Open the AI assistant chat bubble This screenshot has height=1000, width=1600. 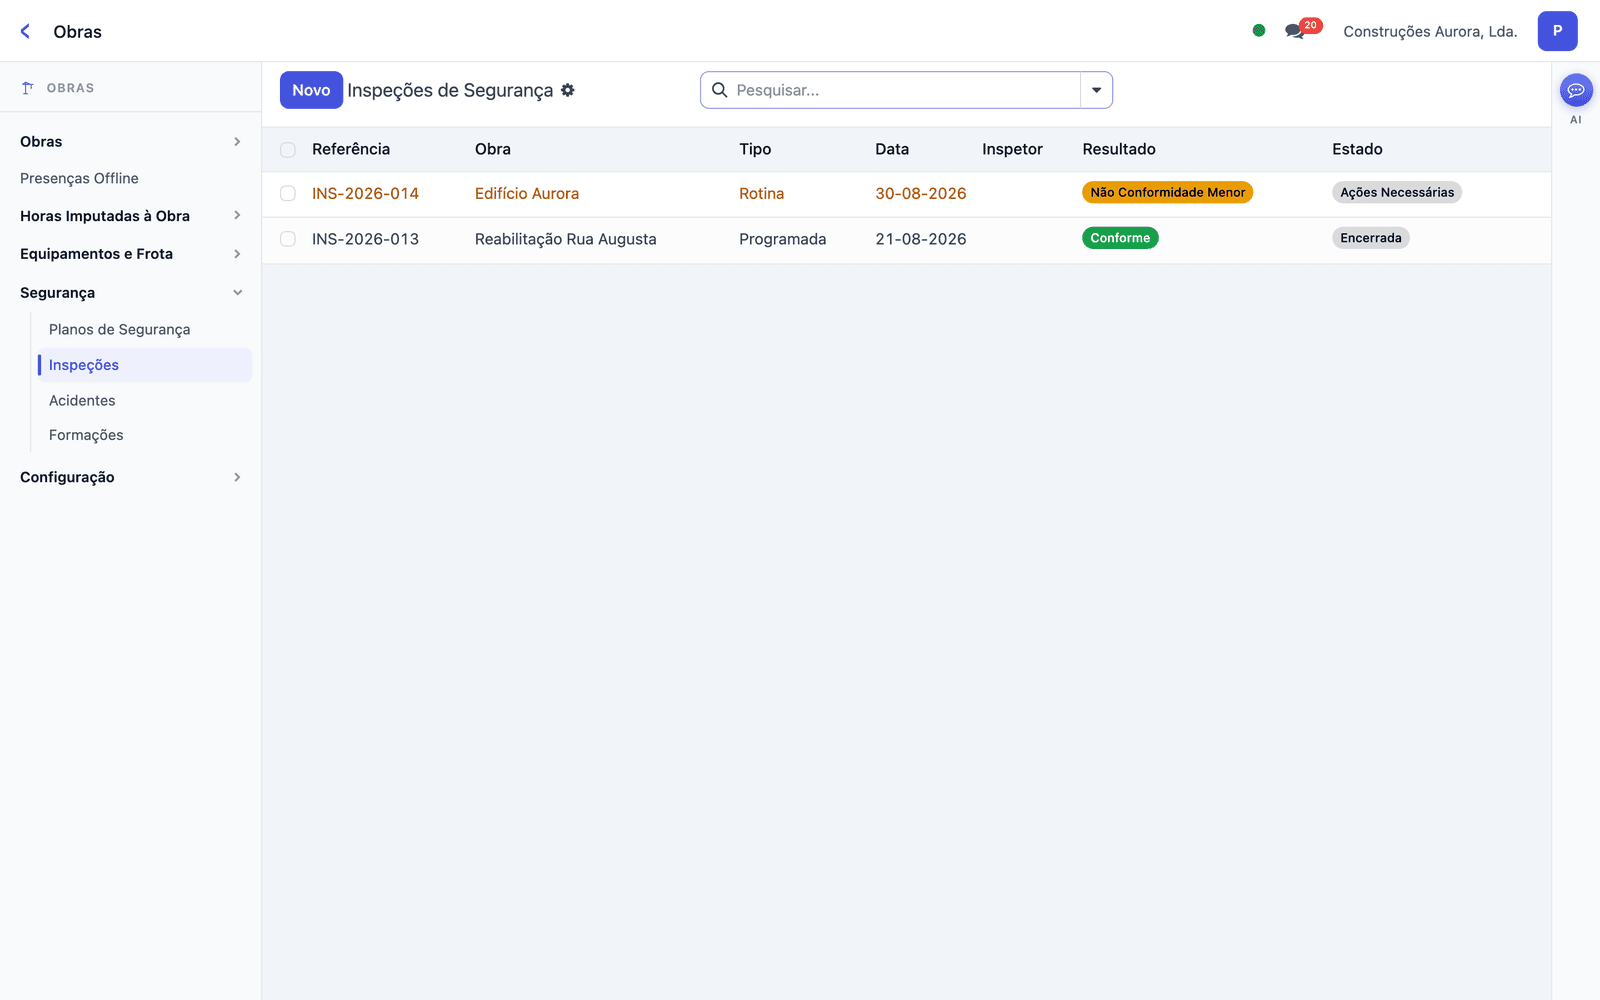point(1576,91)
